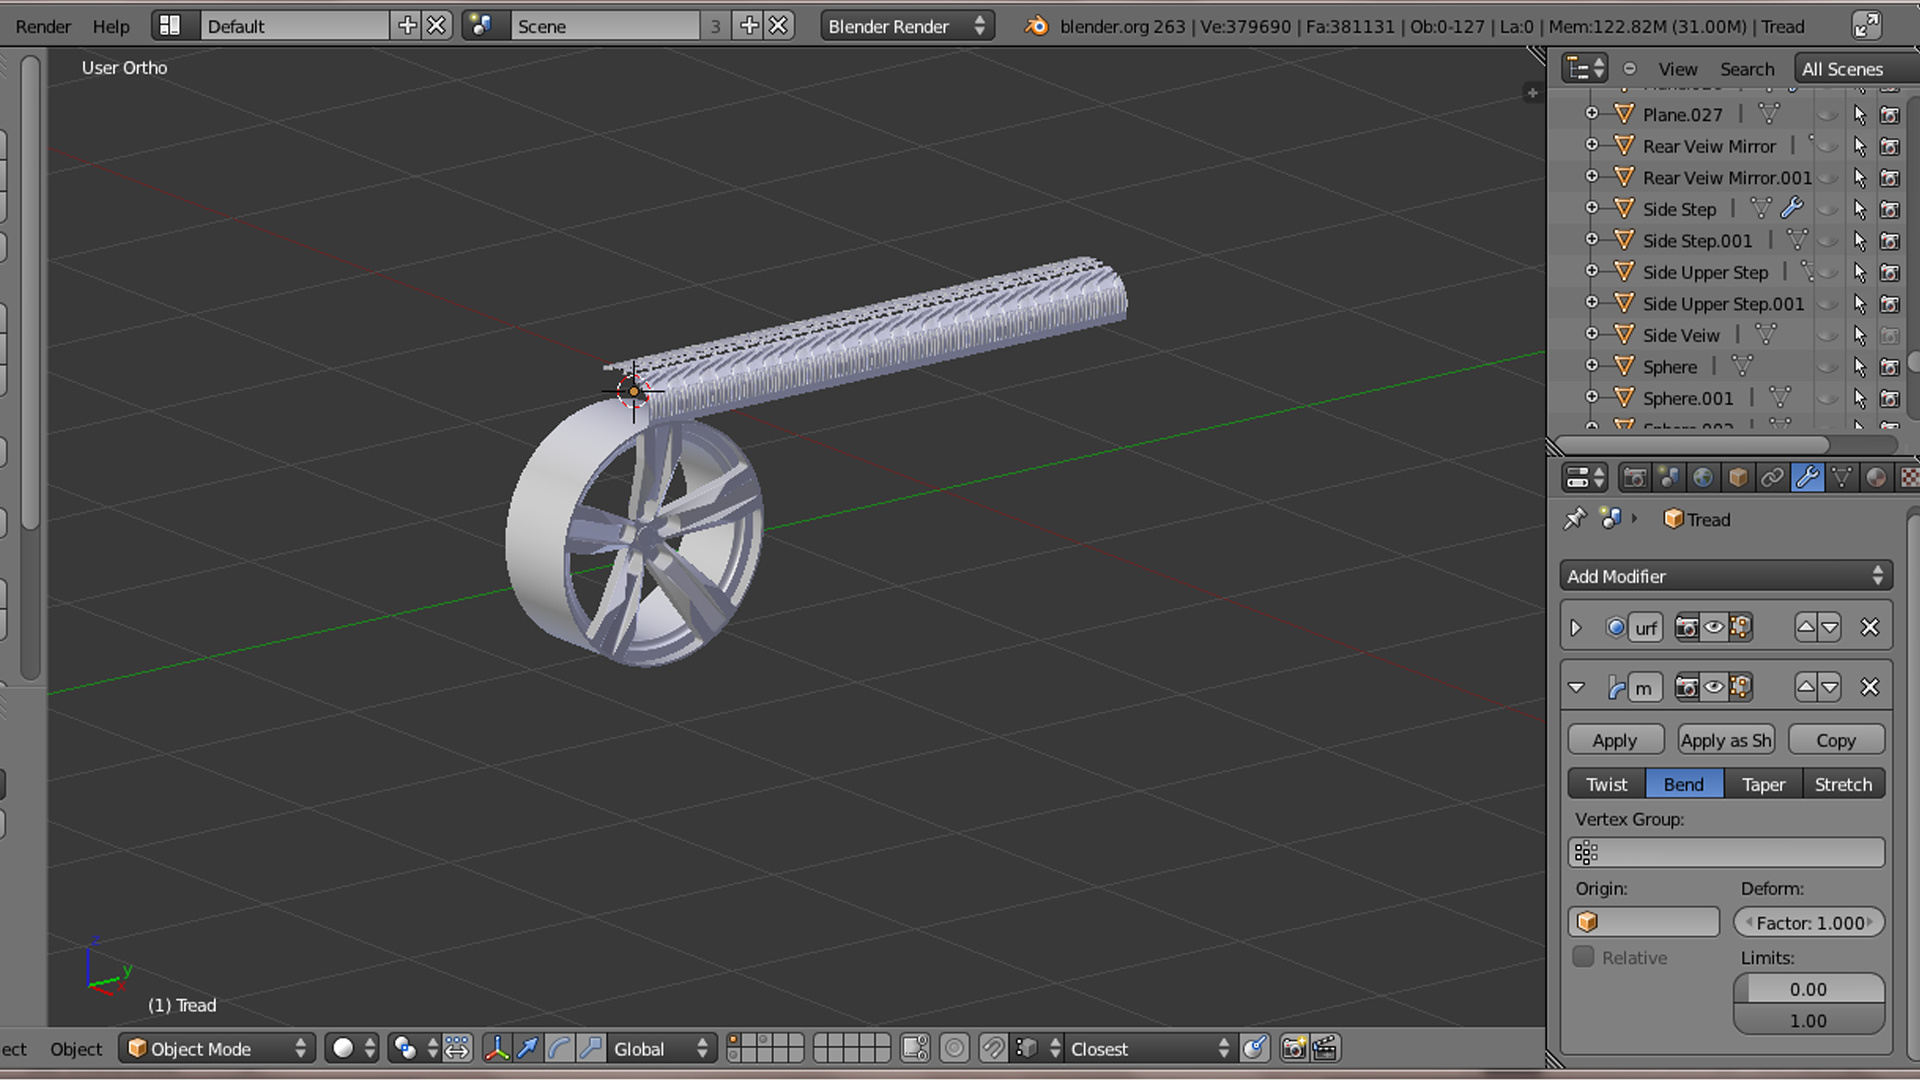Toggle the 3D manipulator axes icon
Viewport: 1920px width, 1080px height.
pos(496,1048)
